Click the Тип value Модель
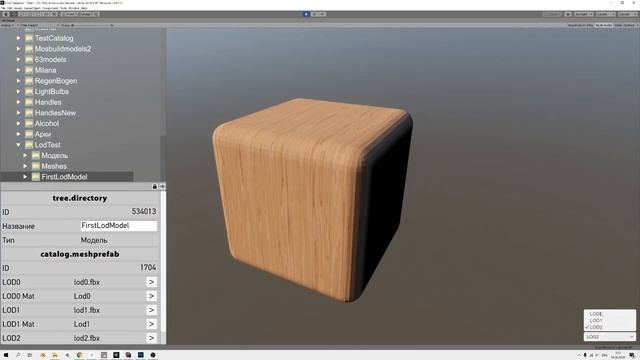Image resolution: width=640 pixels, height=360 pixels. click(x=94, y=240)
